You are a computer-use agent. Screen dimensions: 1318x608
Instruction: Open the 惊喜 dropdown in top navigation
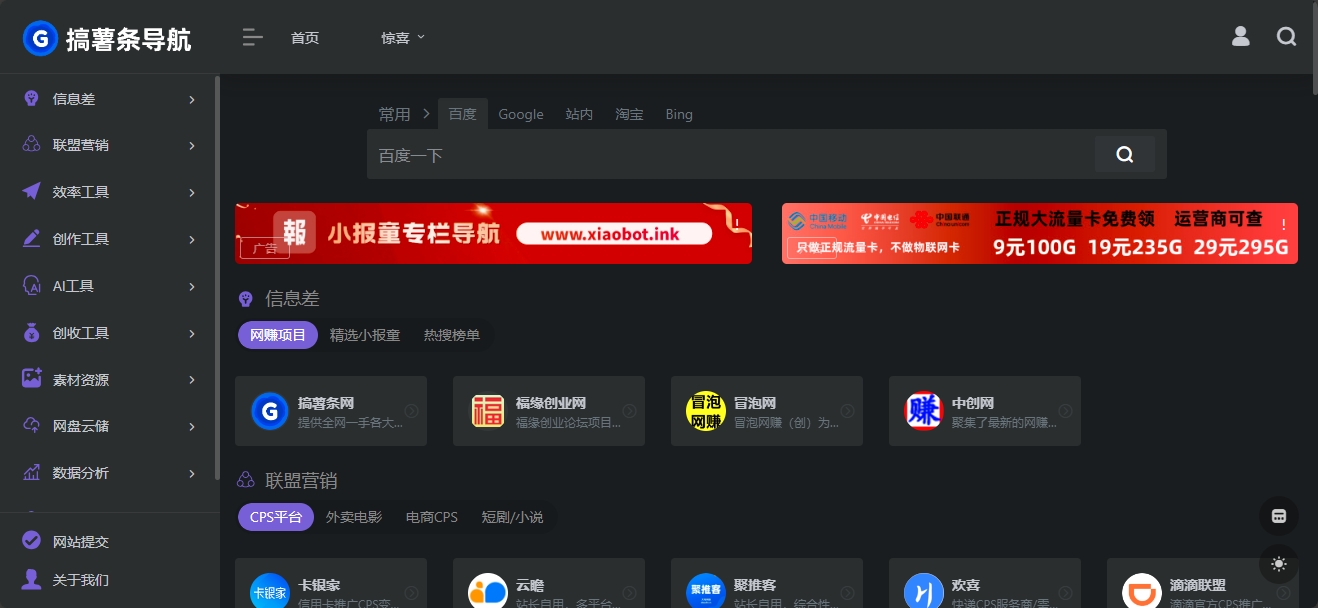402,37
